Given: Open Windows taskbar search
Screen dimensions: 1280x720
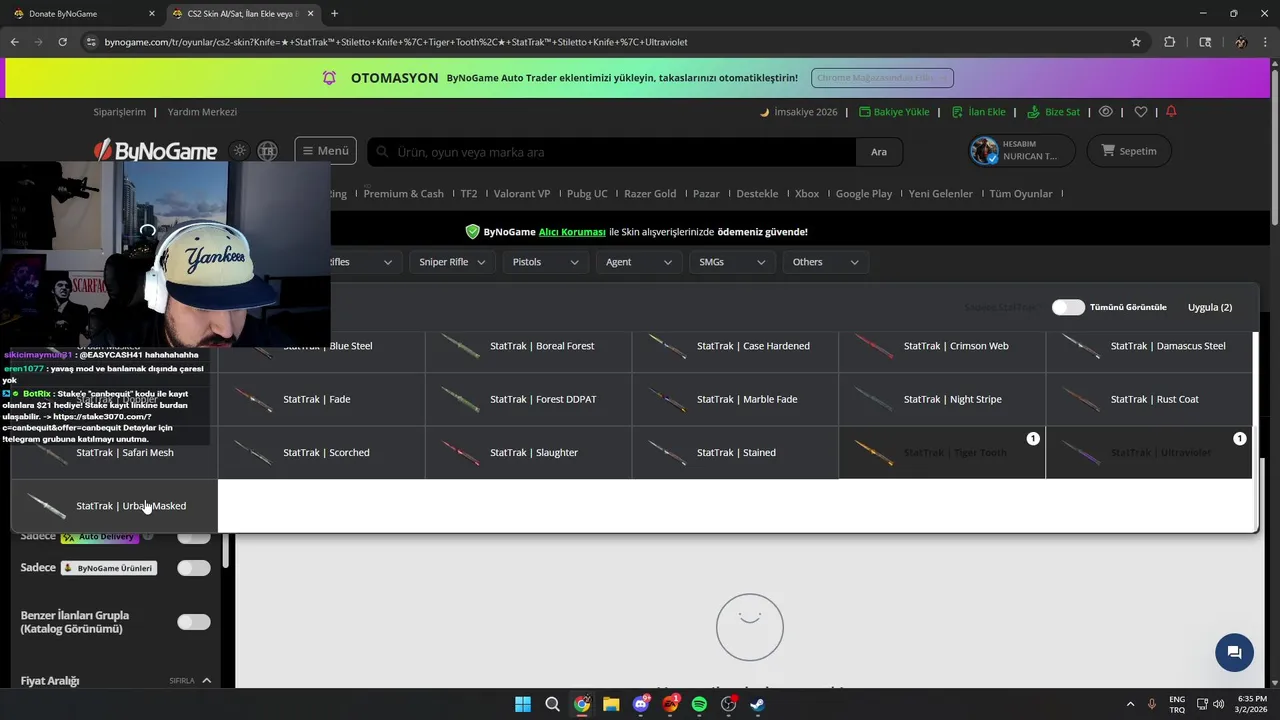Looking at the screenshot, I should 552,704.
